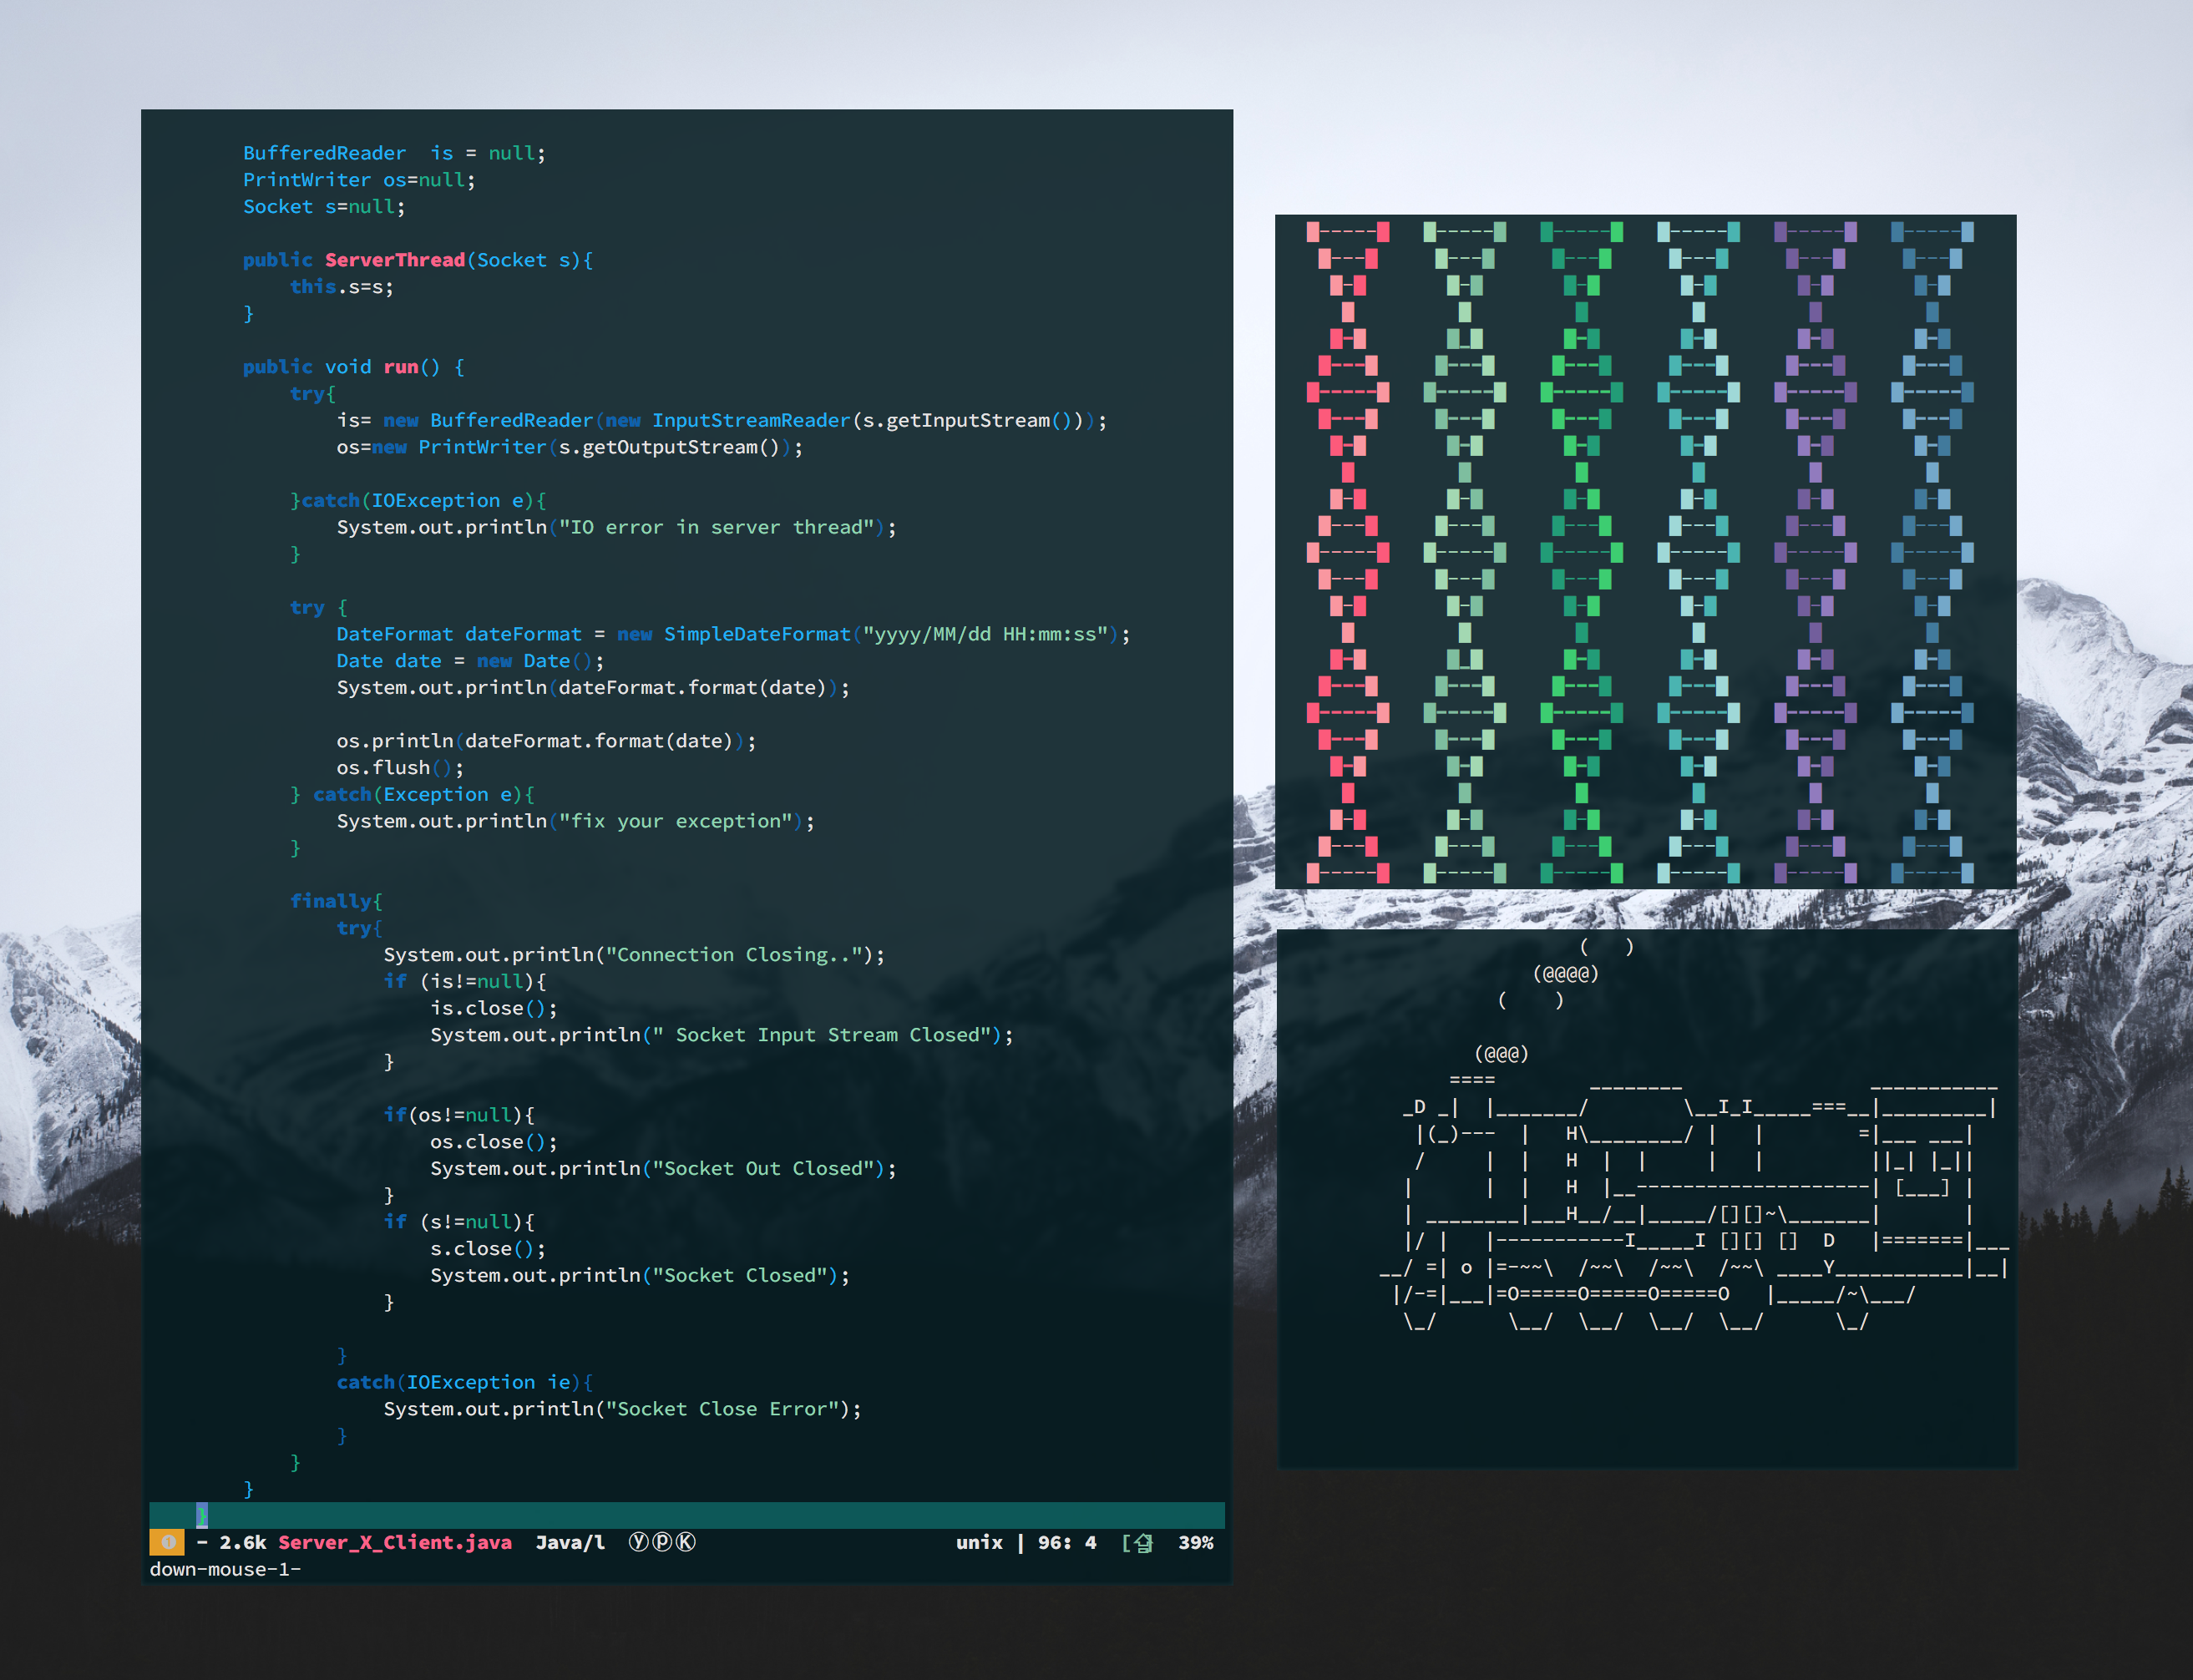The height and width of the screenshot is (1680, 2193).
Task: Focus the ASCII train terminal window
Action: pos(1646,1400)
